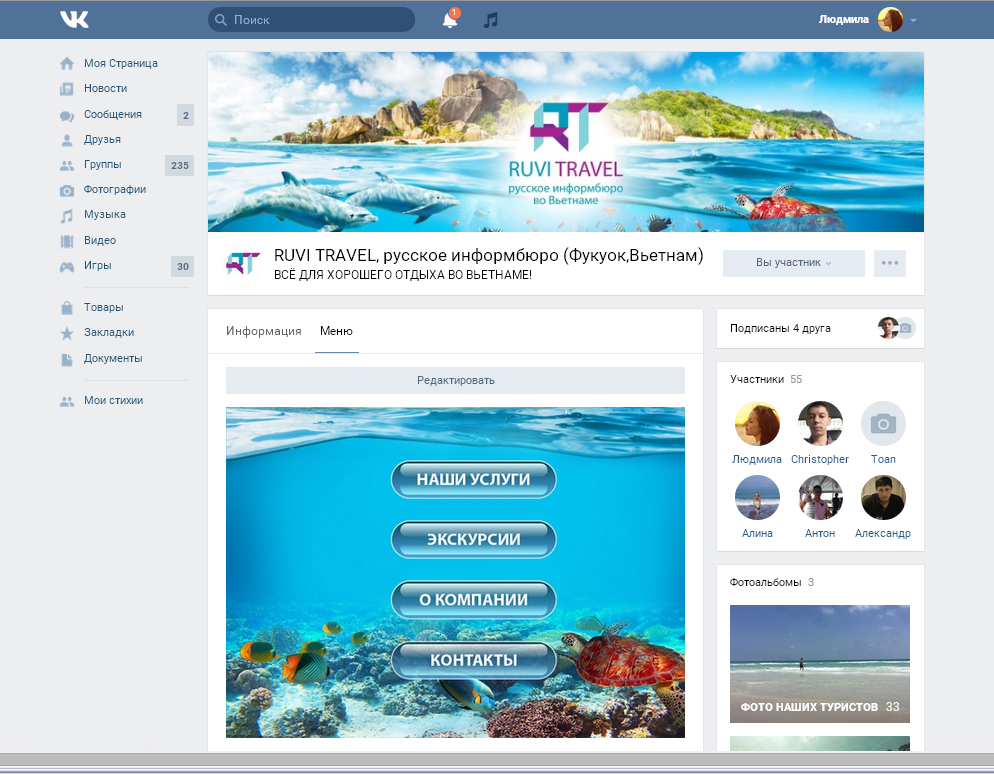Click the groups counter badge 235
994x774 pixels.
pyautogui.click(x=179, y=165)
